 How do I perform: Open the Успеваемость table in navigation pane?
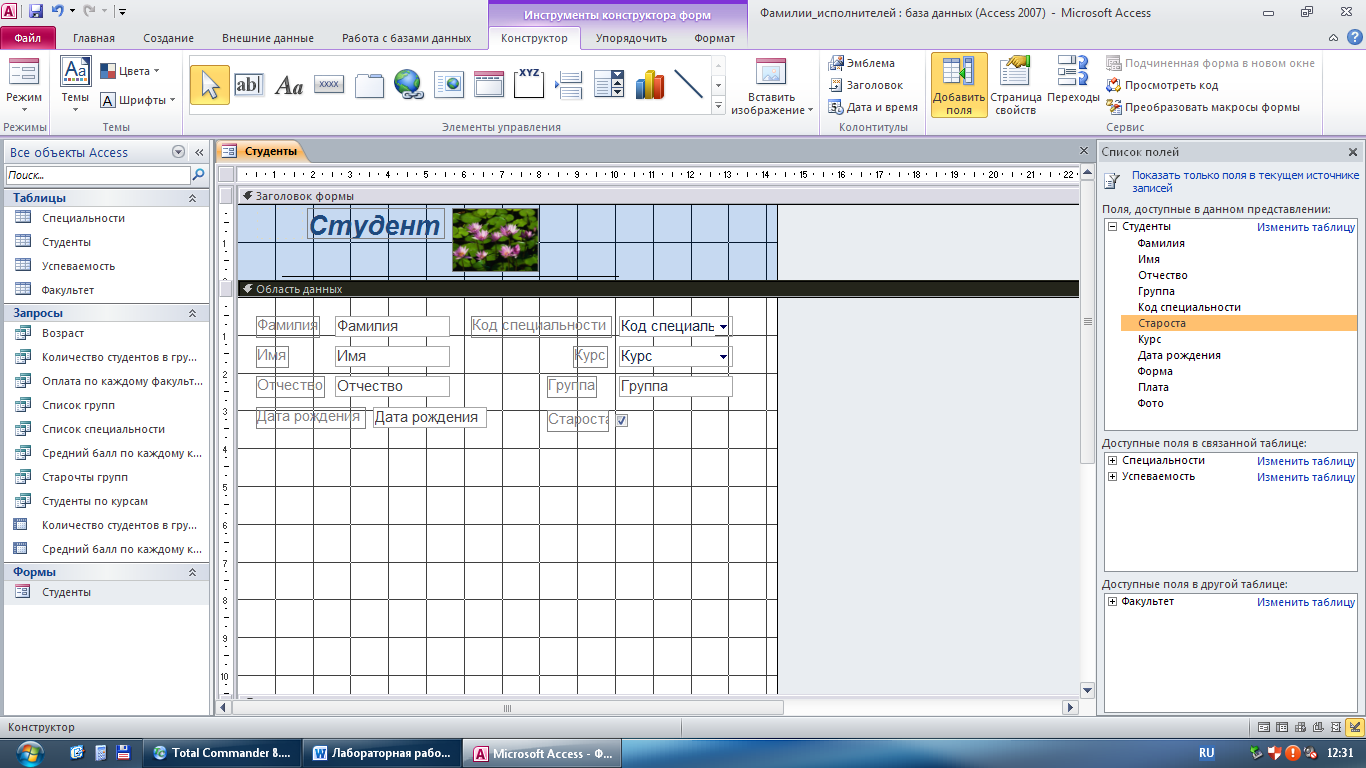78,266
